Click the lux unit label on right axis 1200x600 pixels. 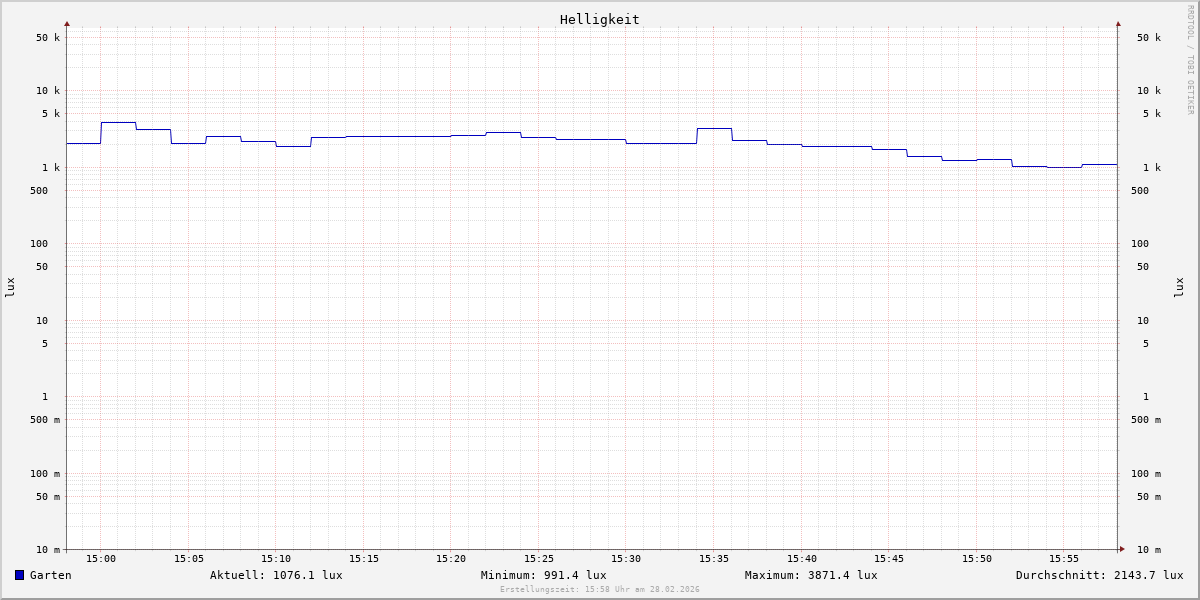coord(1179,288)
